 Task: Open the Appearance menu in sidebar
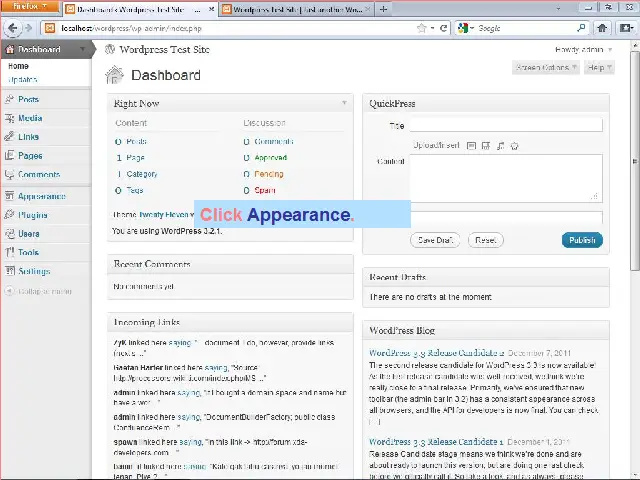(x=42, y=196)
